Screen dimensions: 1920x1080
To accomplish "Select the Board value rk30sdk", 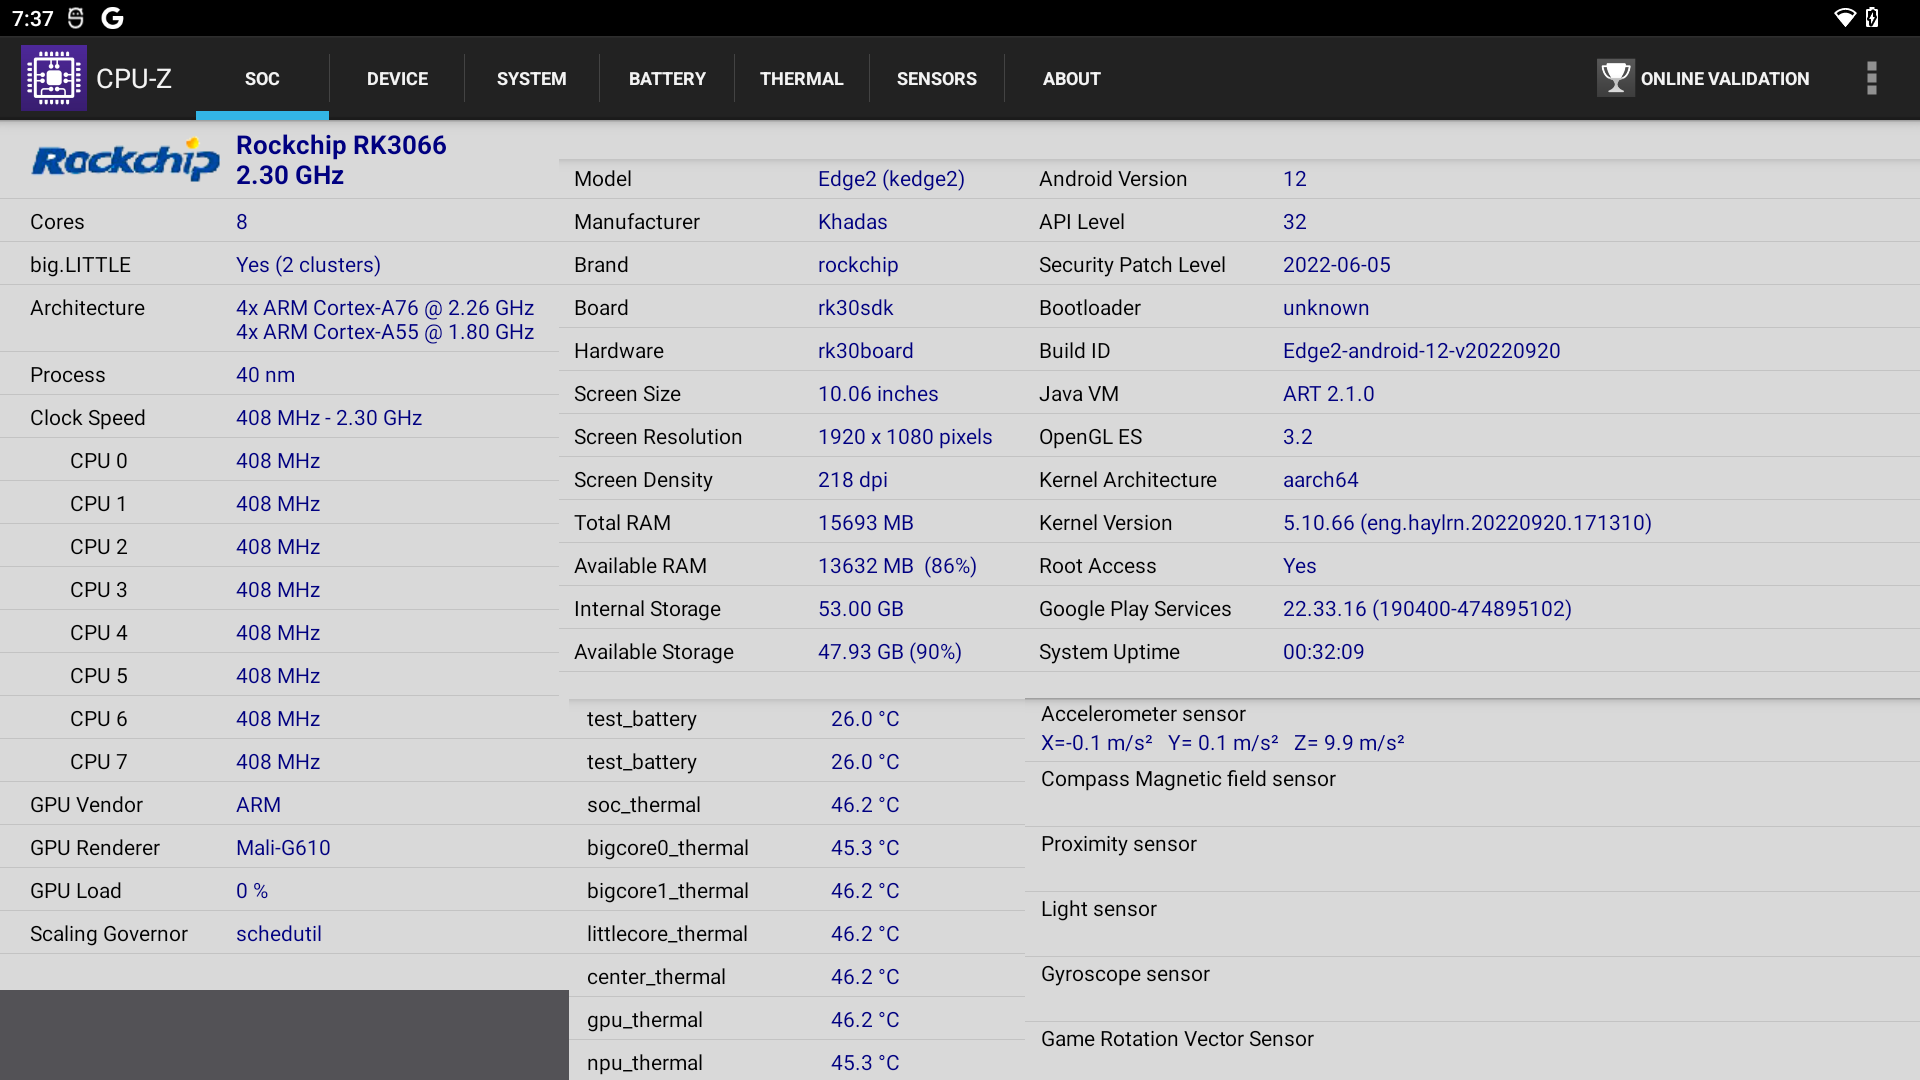I will pyautogui.click(x=856, y=308).
